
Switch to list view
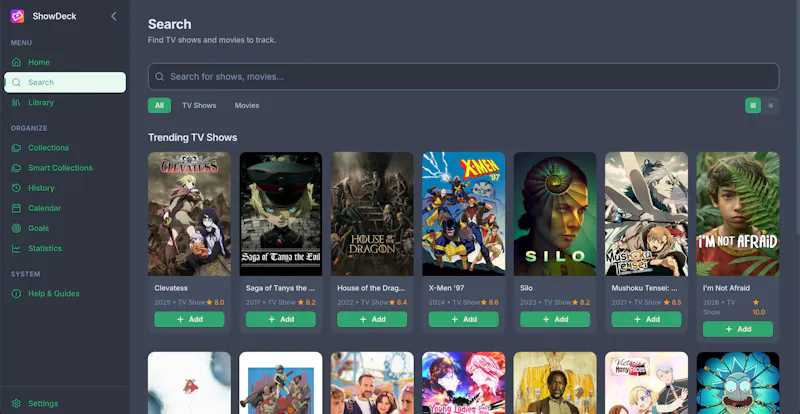coord(770,106)
